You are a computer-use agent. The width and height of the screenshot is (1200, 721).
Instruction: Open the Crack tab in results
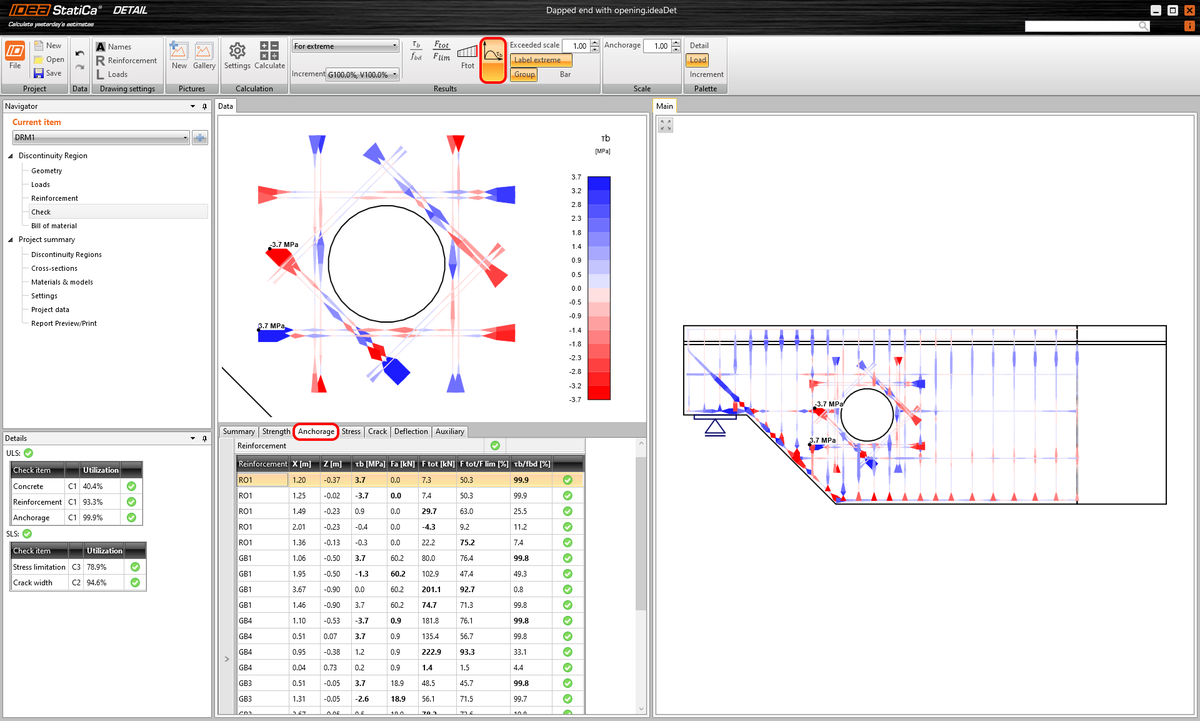tap(377, 431)
